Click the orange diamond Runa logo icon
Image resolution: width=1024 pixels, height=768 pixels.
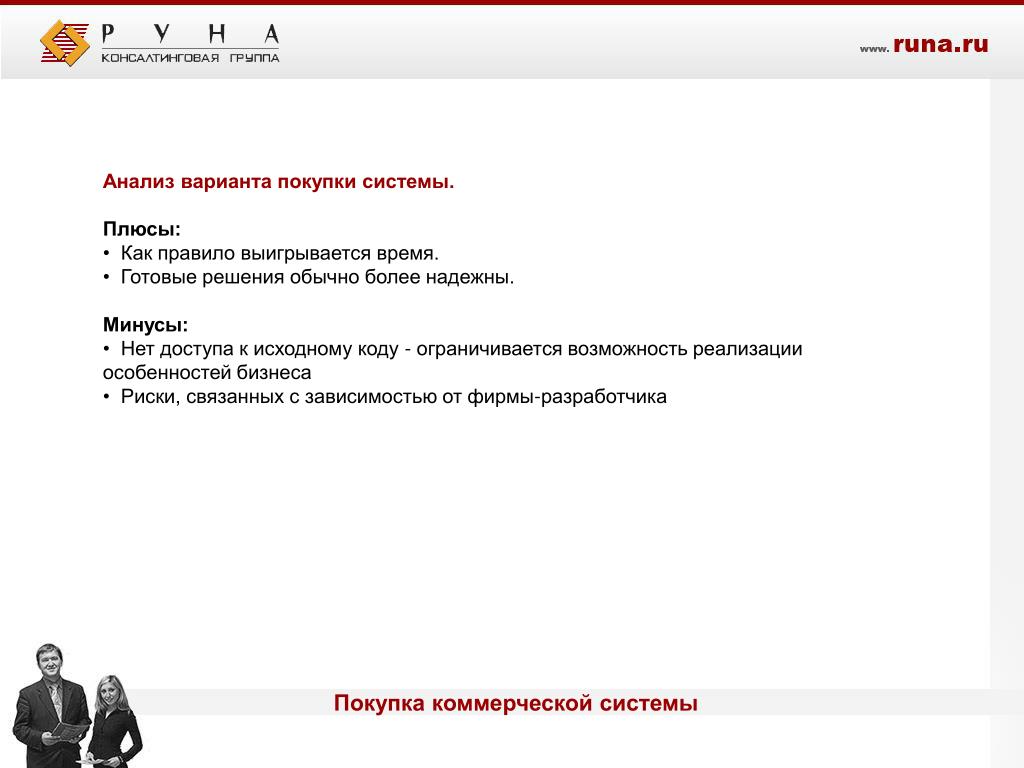65,42
